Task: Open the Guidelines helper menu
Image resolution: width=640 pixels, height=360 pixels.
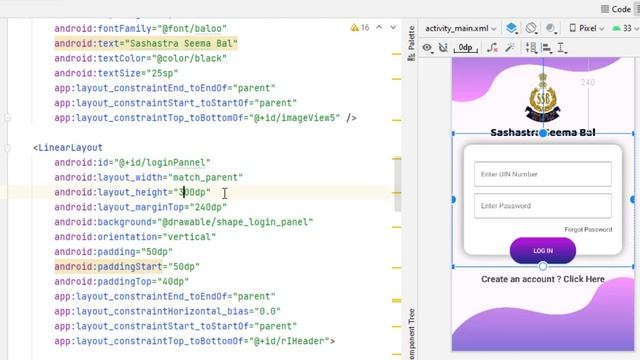Action: pyautogui.click(x=562, y=48)
